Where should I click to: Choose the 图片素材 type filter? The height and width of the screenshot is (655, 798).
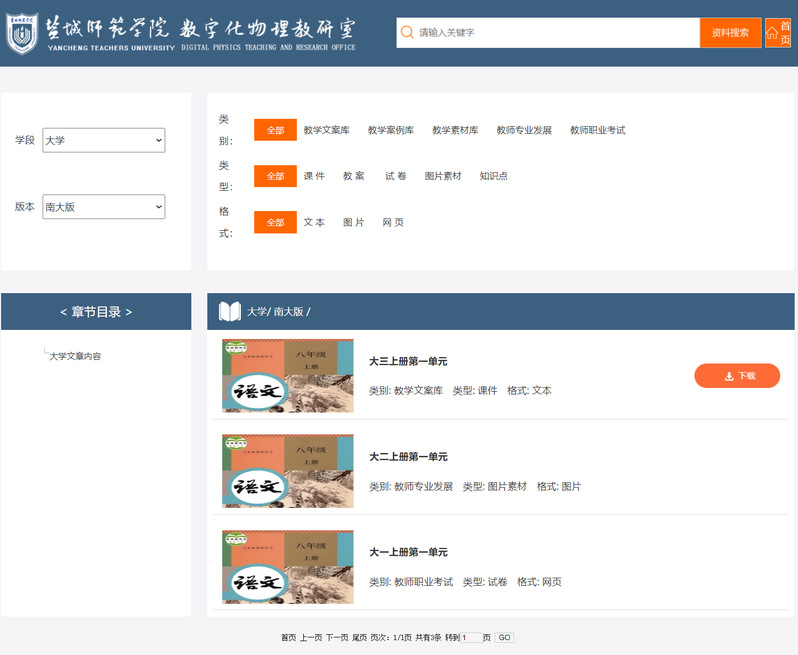443,176
